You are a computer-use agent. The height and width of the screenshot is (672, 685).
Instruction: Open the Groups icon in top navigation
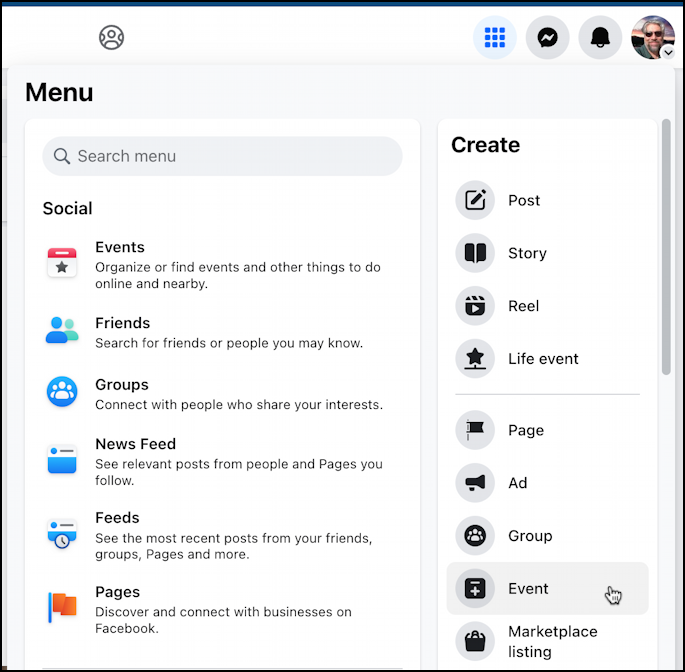coord(111,37)
